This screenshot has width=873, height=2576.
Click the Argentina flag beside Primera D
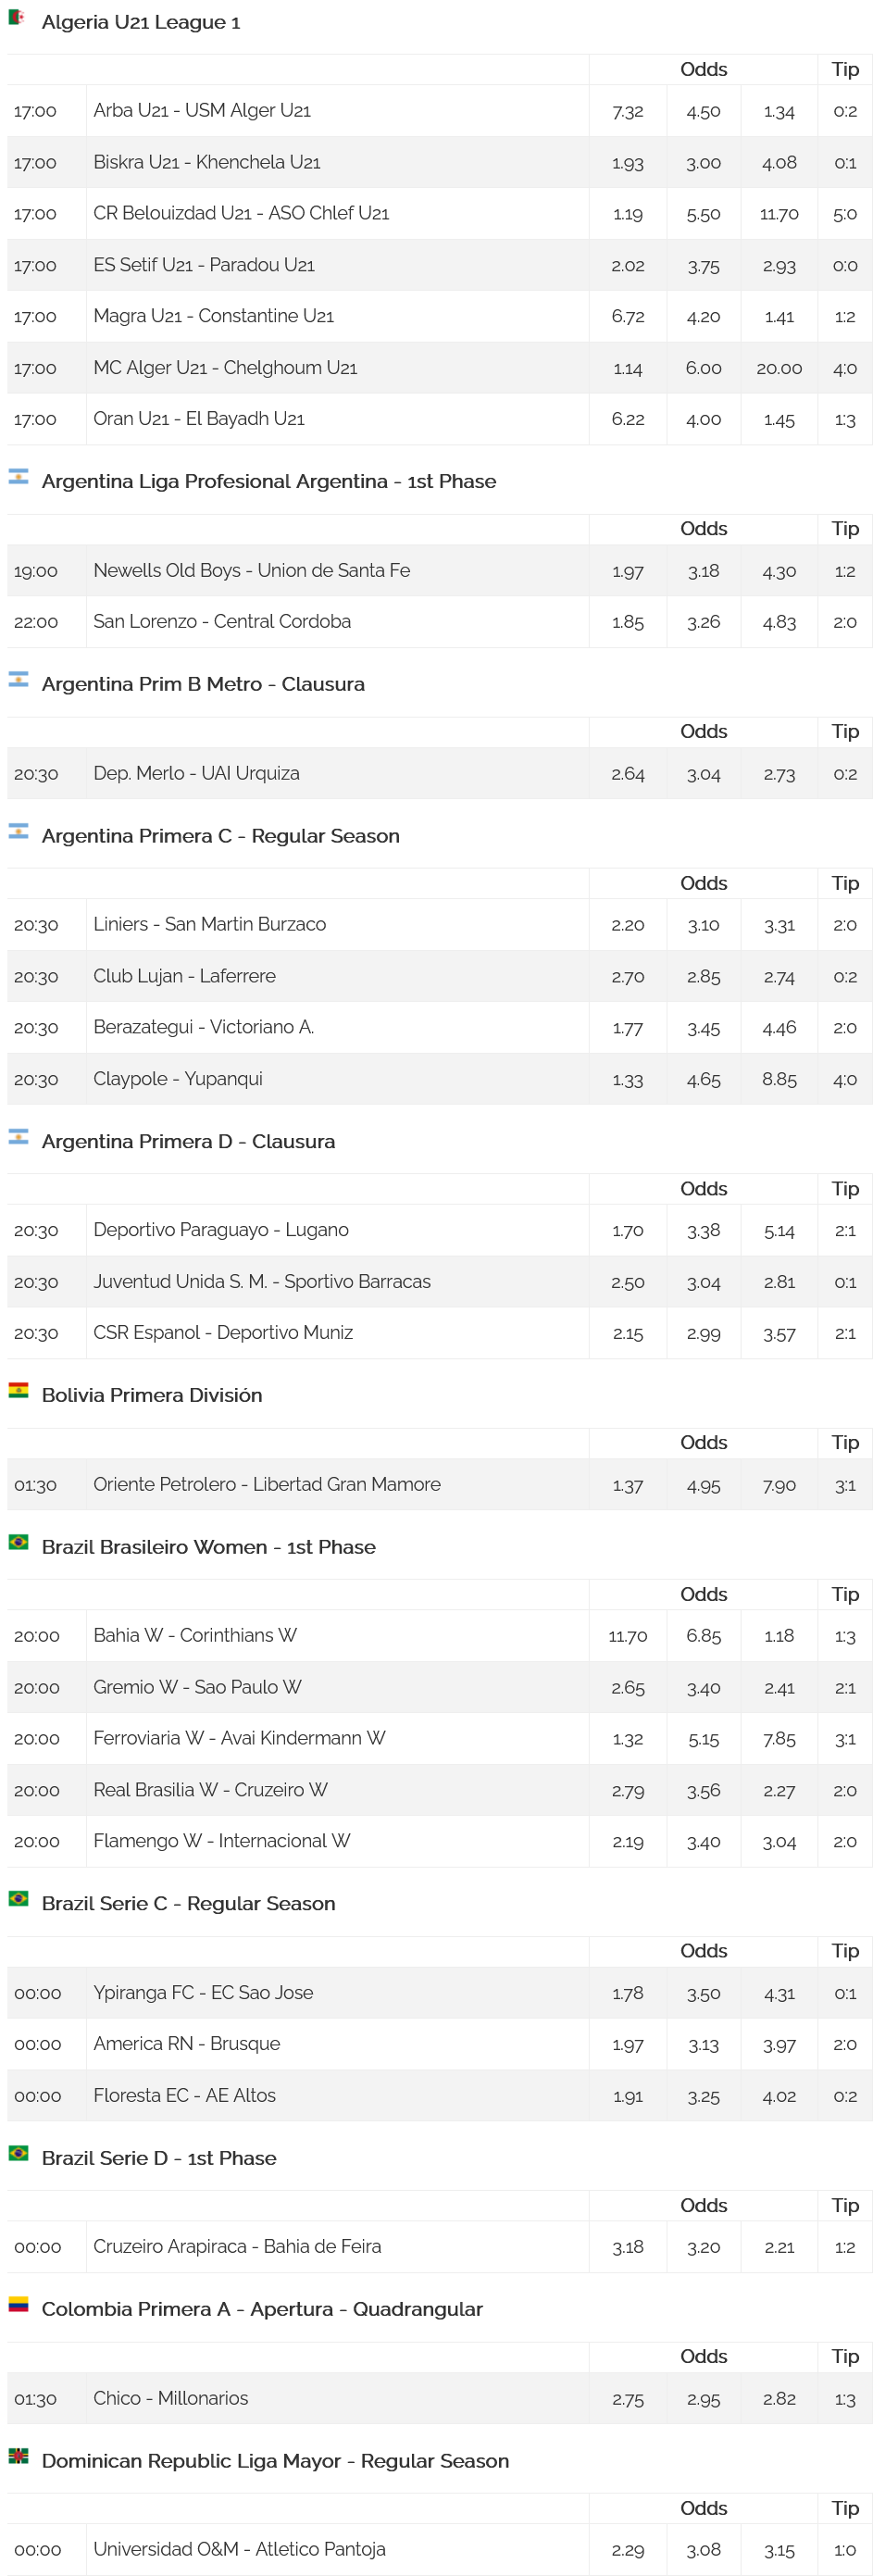tap(18, 1136)
